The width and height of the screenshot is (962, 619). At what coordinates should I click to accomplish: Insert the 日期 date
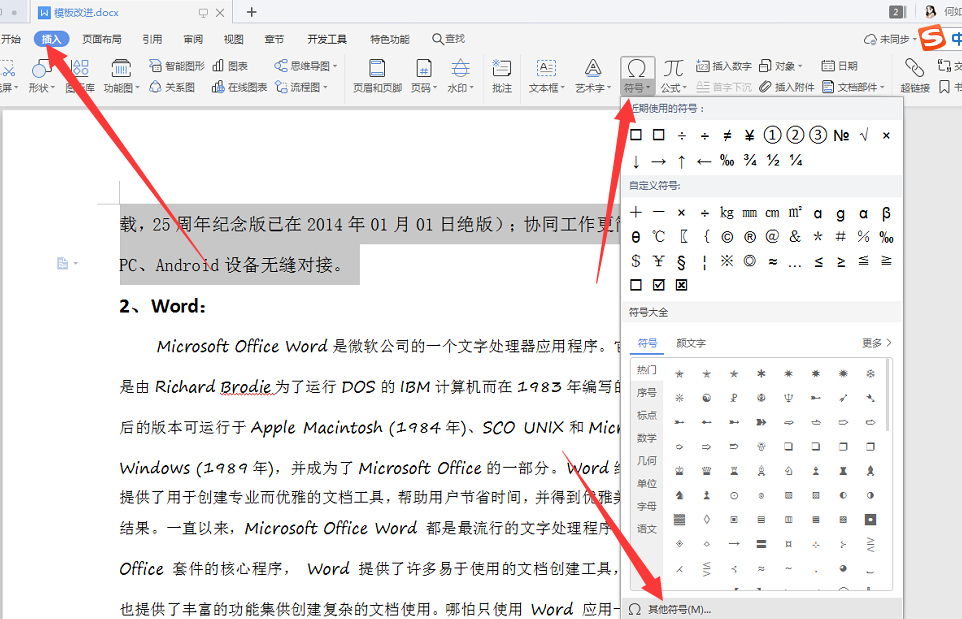[839, 66]
